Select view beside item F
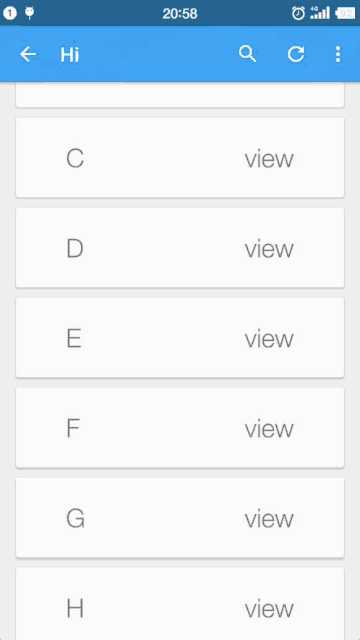 pos(269,429)
